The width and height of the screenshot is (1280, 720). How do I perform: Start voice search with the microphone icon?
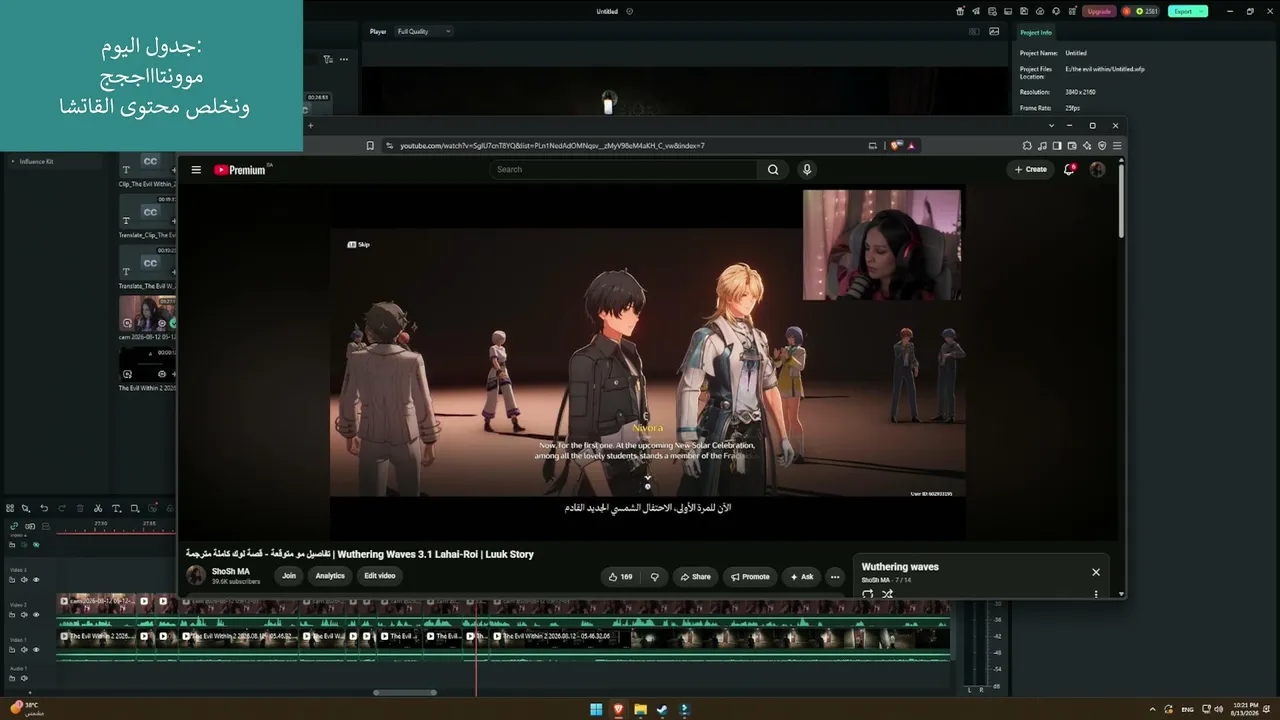click(807, 170)
